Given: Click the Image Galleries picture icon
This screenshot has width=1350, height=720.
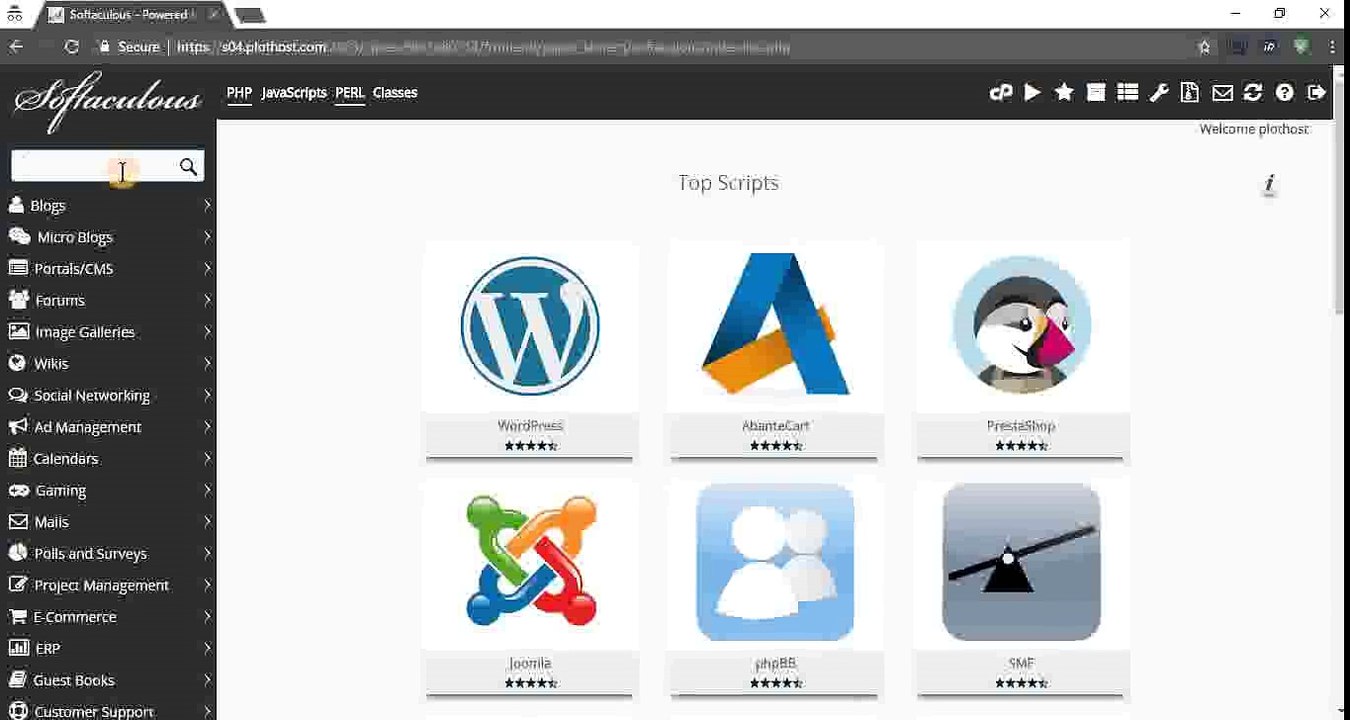Looking at the screenshot, I should point(18,331).
